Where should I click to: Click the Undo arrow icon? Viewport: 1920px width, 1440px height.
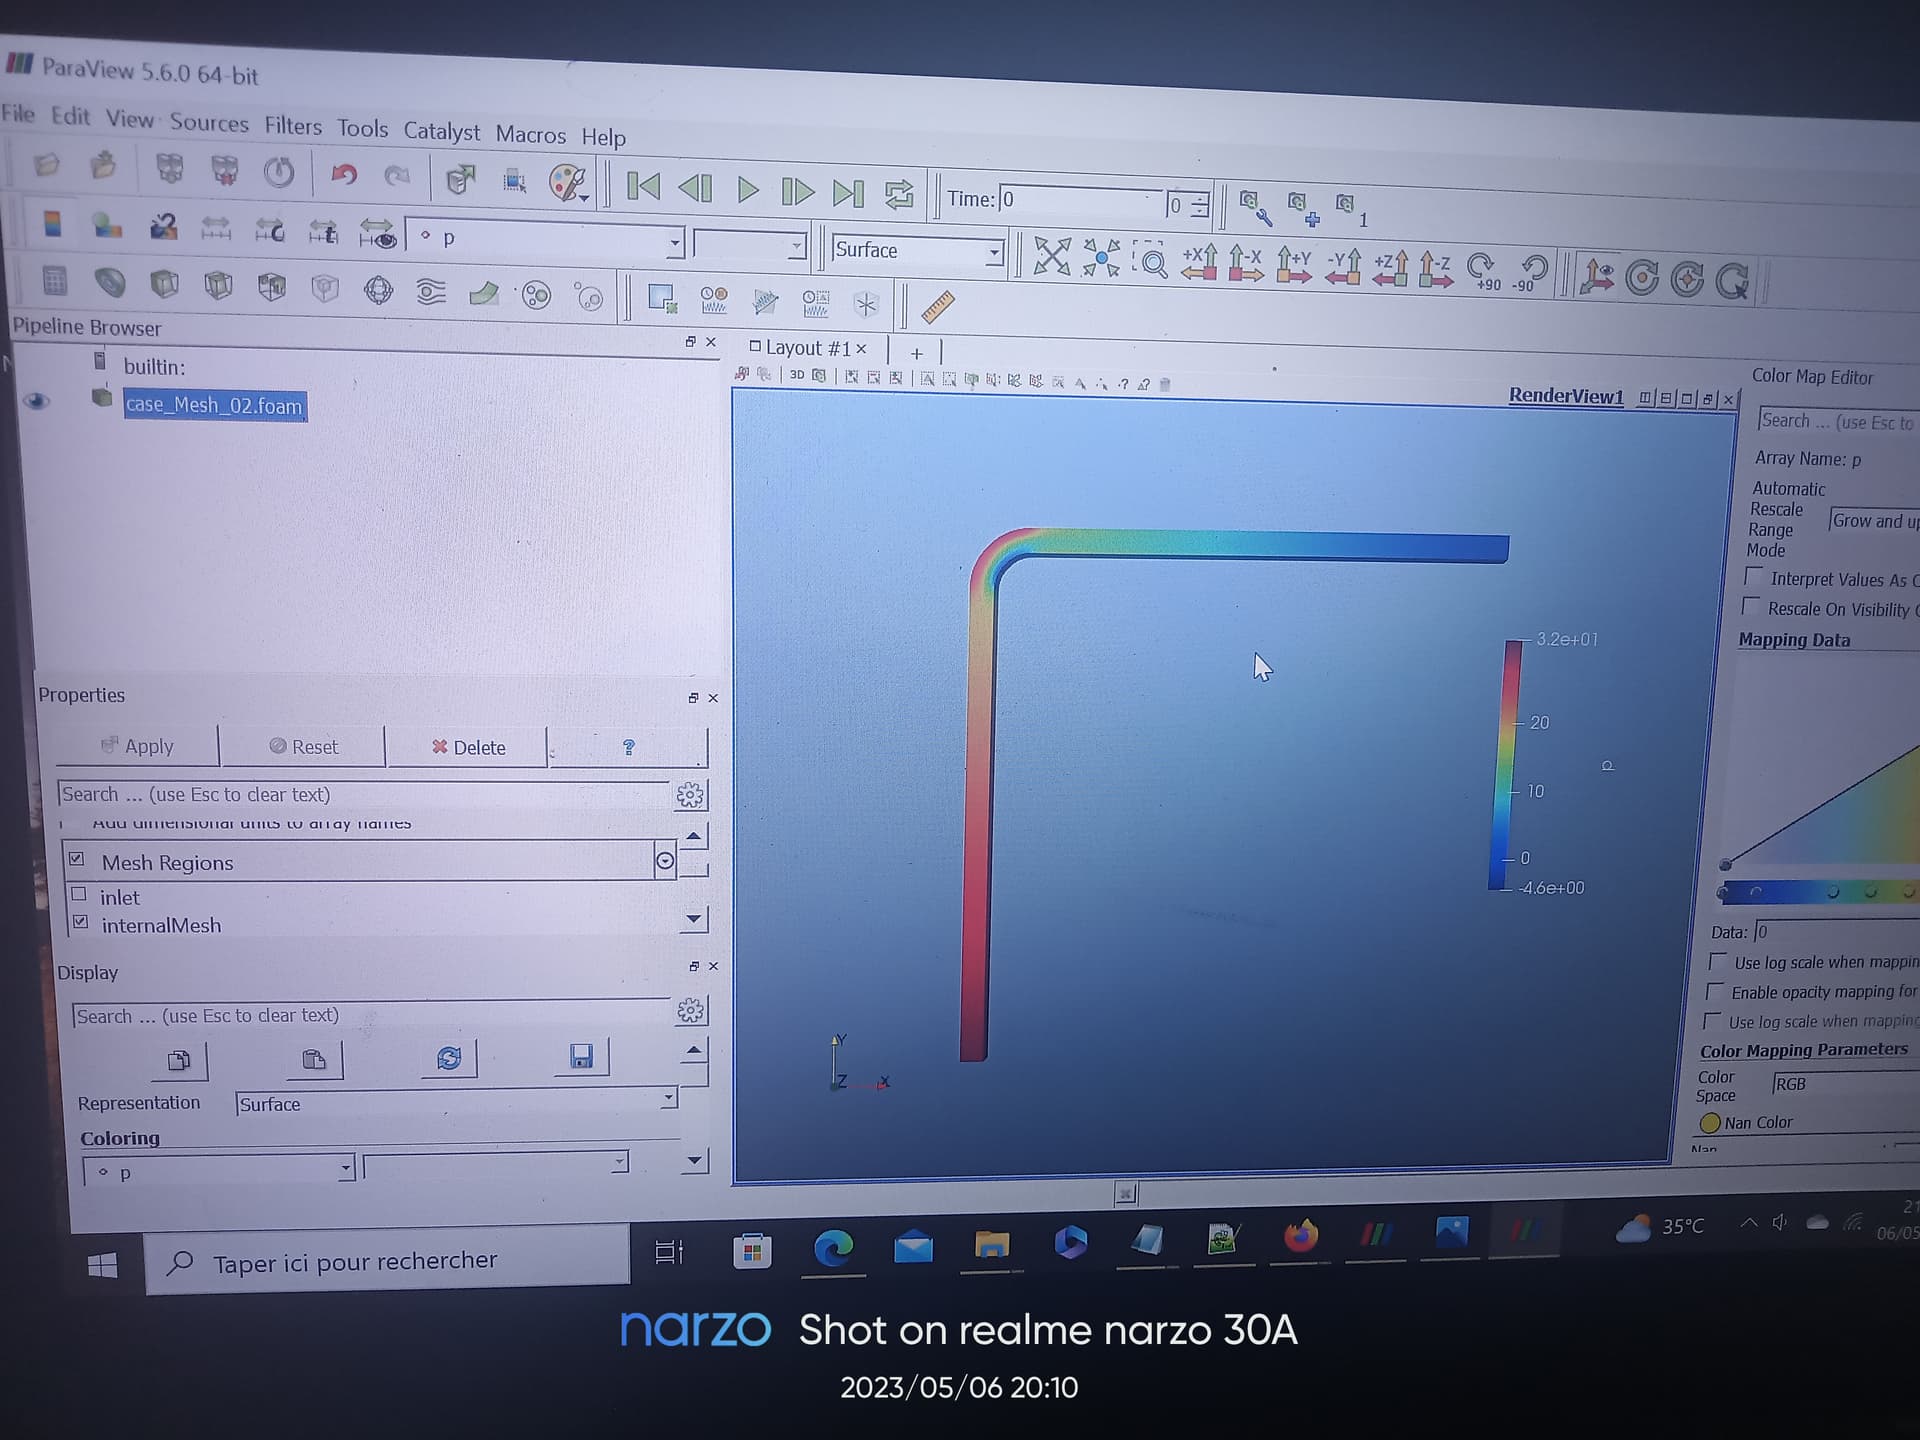[x=344, y=175]
